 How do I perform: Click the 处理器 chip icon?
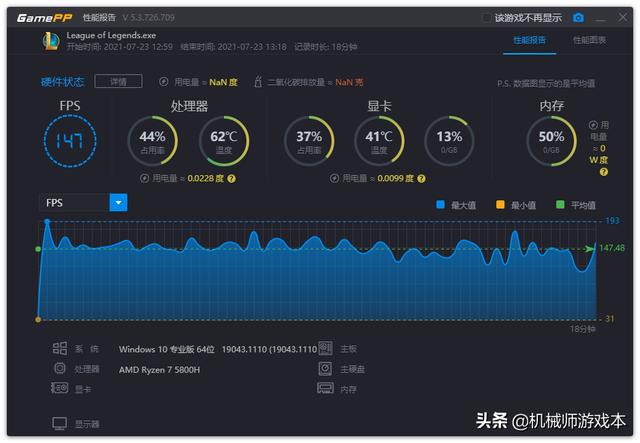coord(60,368)
